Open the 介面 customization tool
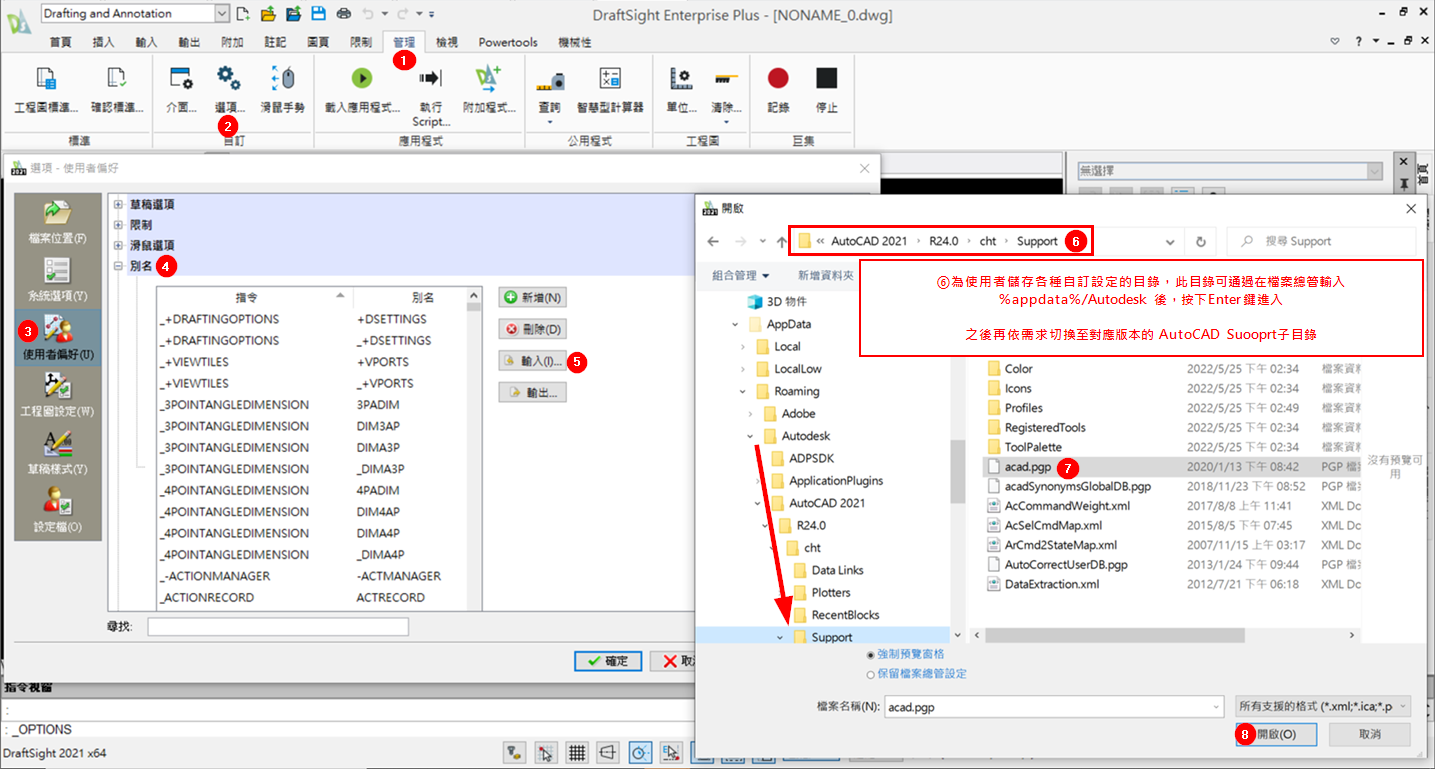This screenshot has width=1435, height=769. (181, 79)
